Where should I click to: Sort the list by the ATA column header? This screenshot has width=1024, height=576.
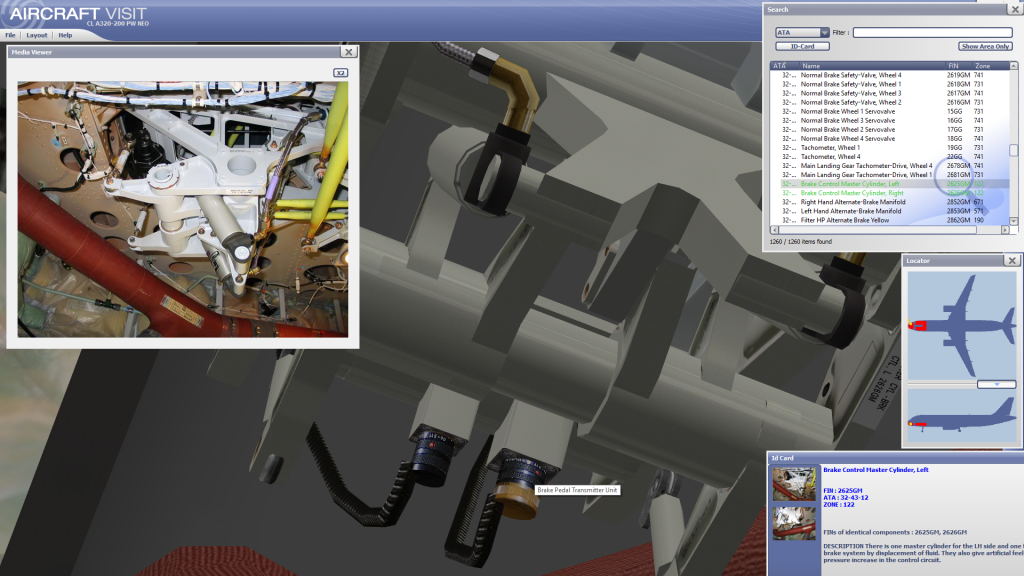coord(784,66)
